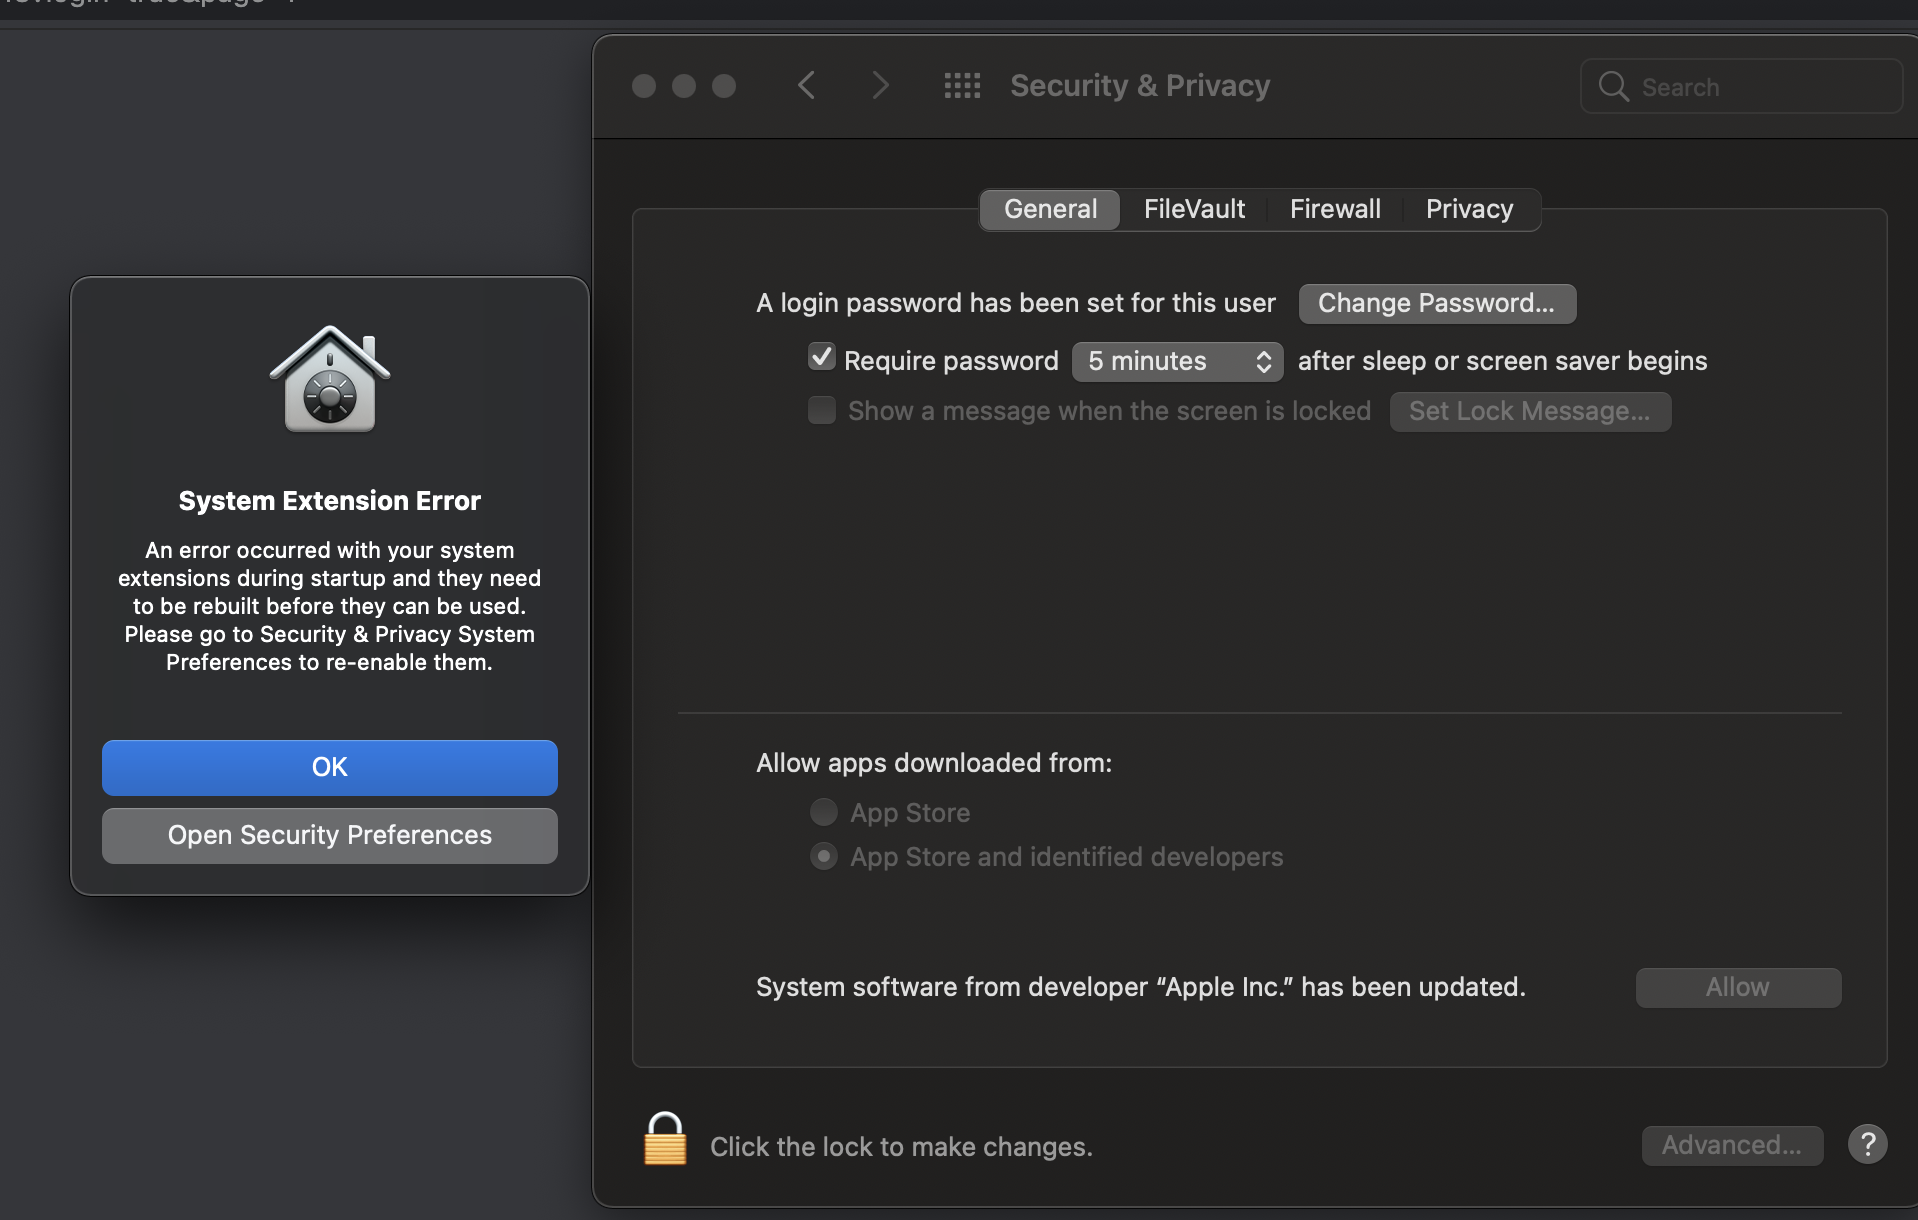Select the App Store radio button

824,812
